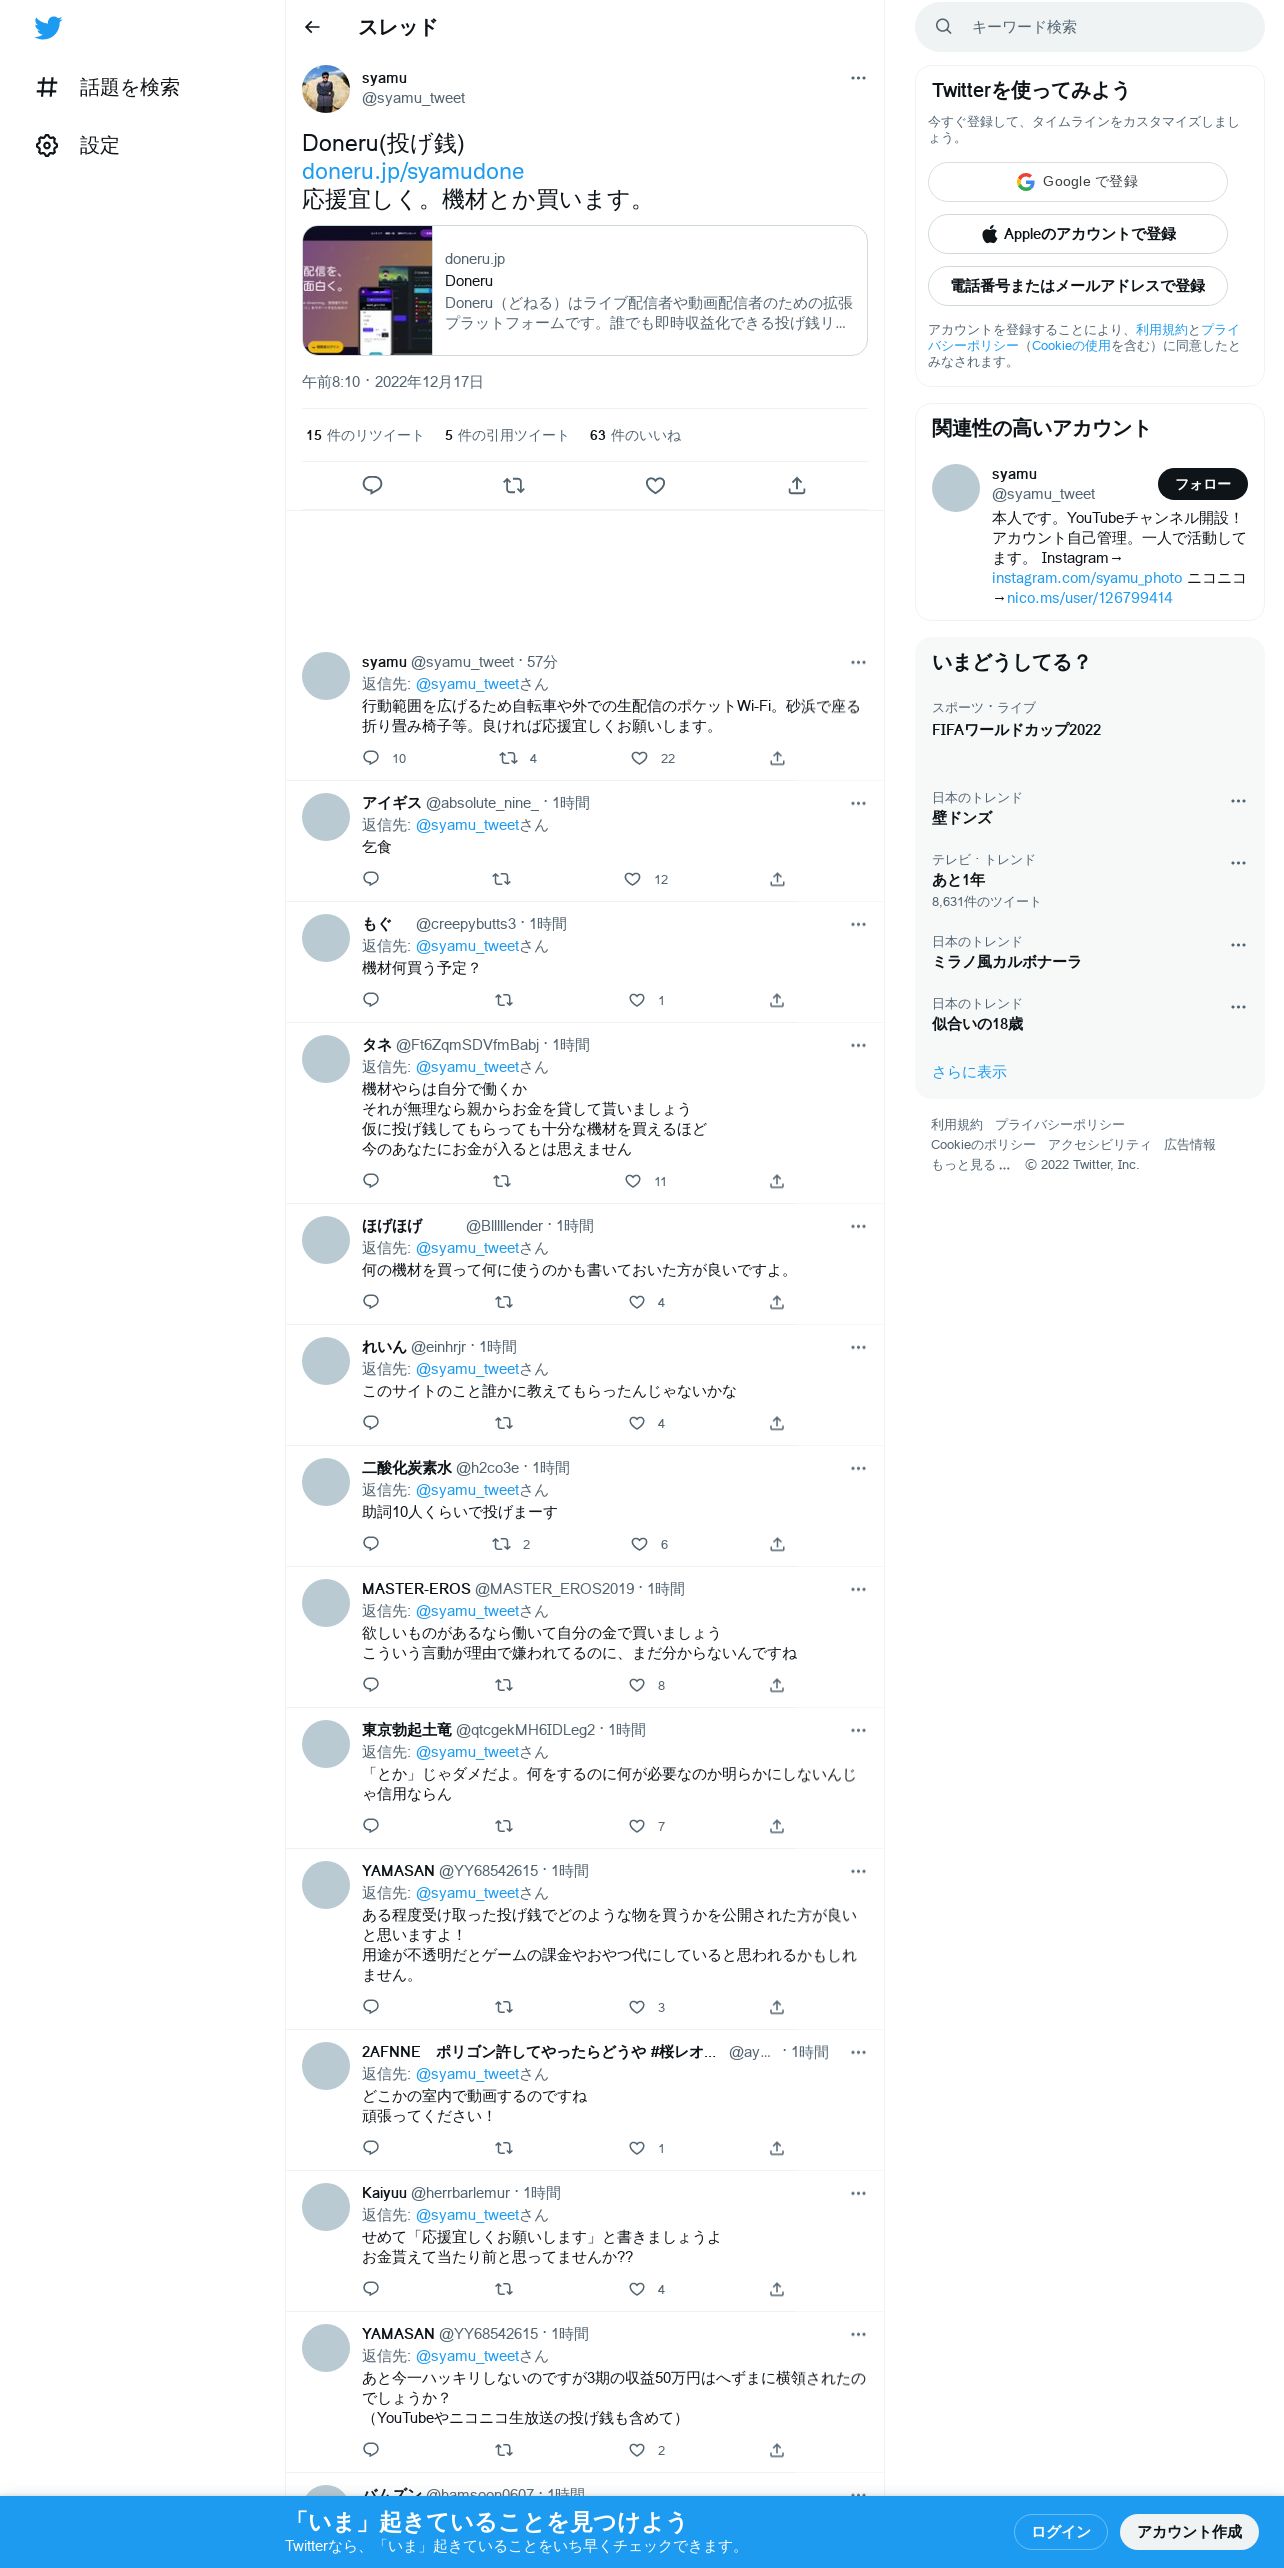Open 設定 in sidebar

point(78,146)
